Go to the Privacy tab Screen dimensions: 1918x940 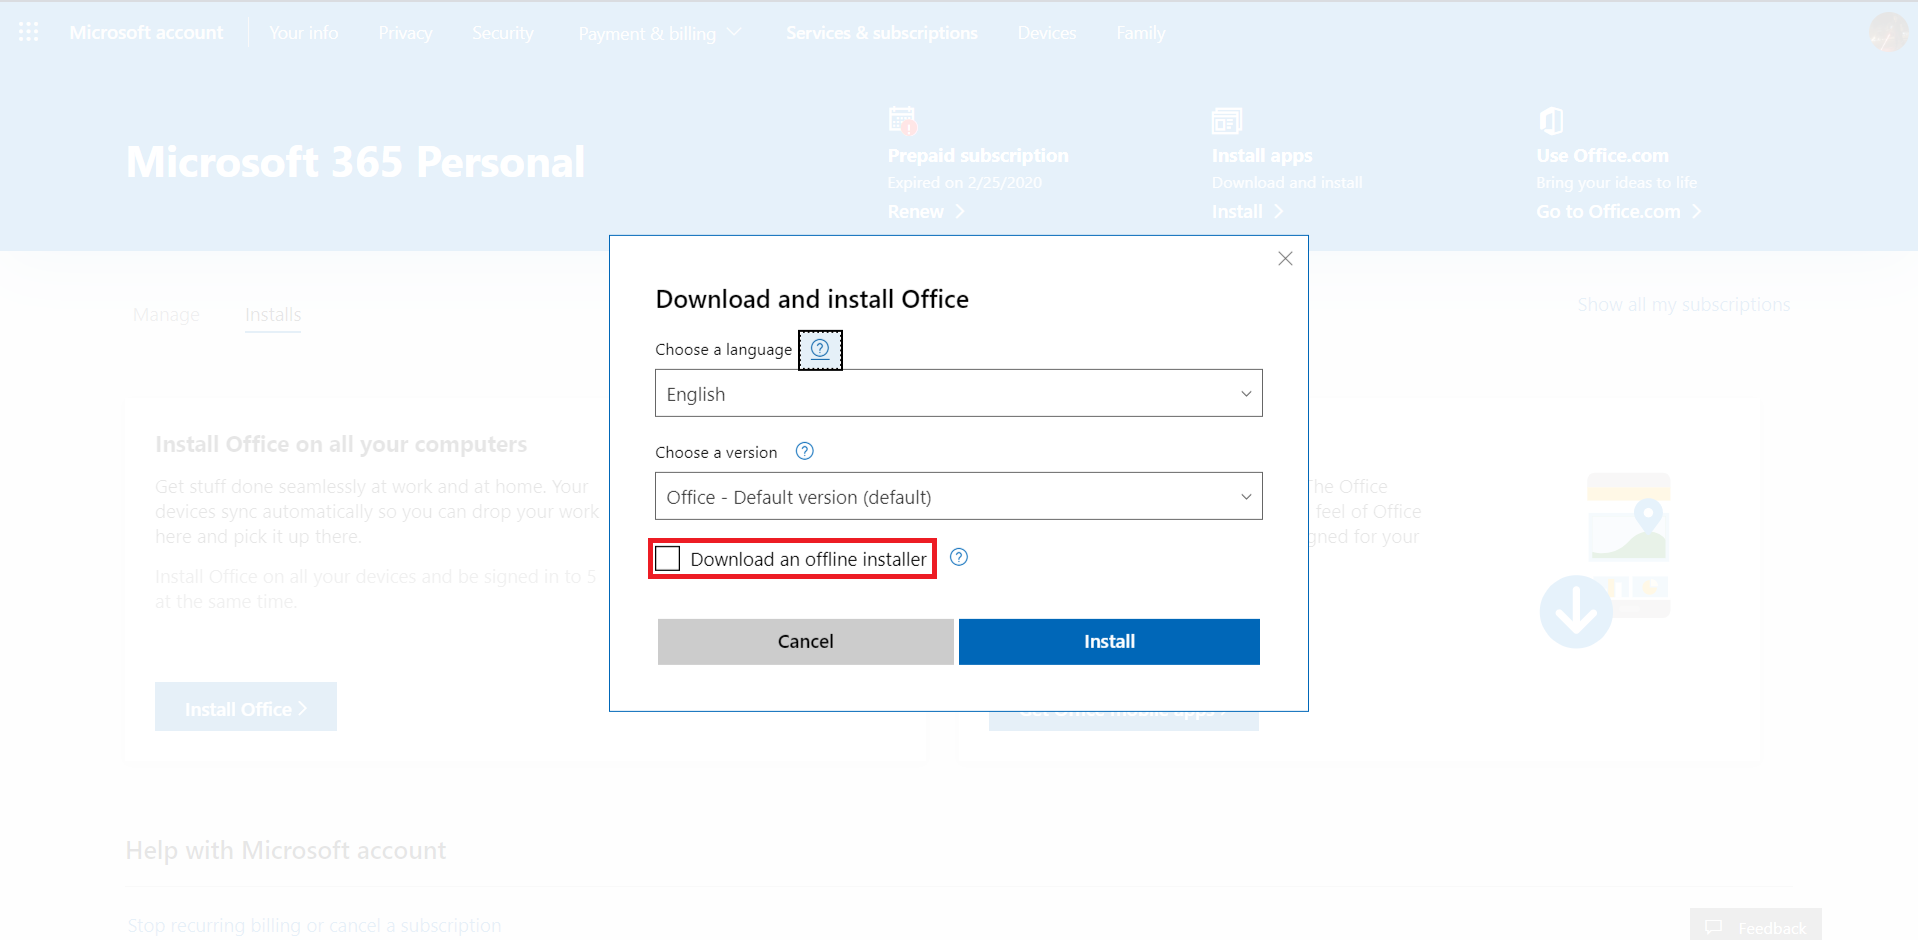405,33
